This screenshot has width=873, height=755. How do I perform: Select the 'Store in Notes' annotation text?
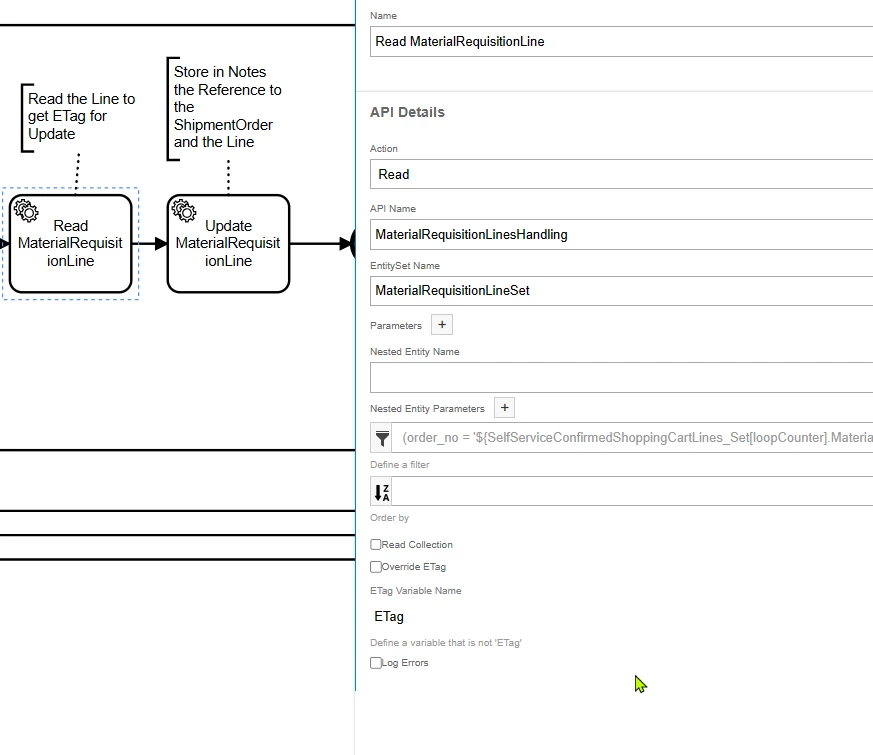click(227, 107)
